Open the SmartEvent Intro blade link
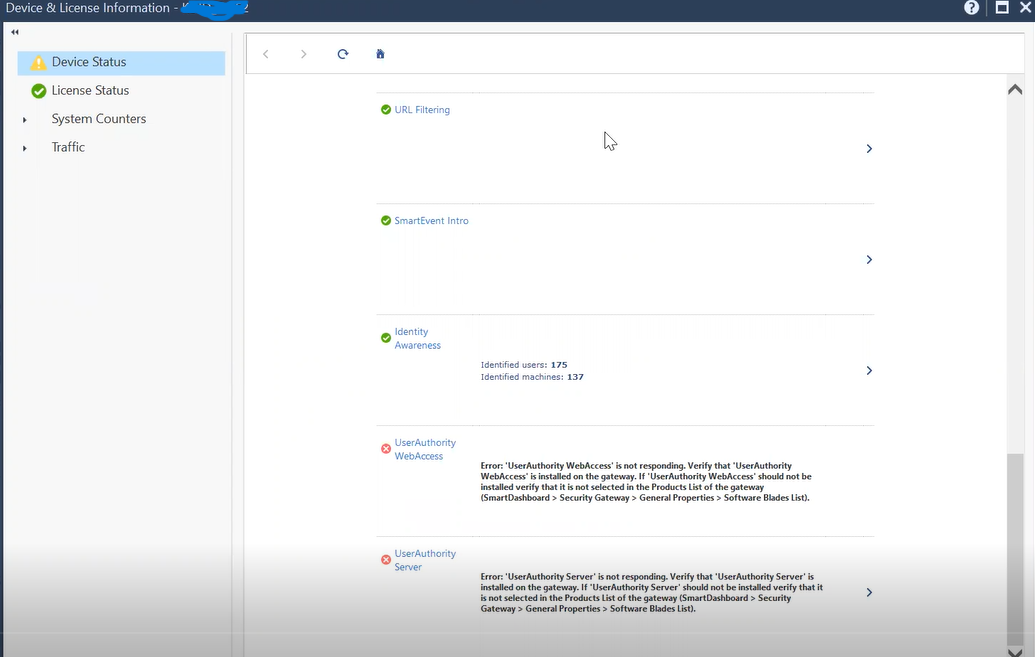This screenshot has height=657, width=1035. (x=431, y=220)
